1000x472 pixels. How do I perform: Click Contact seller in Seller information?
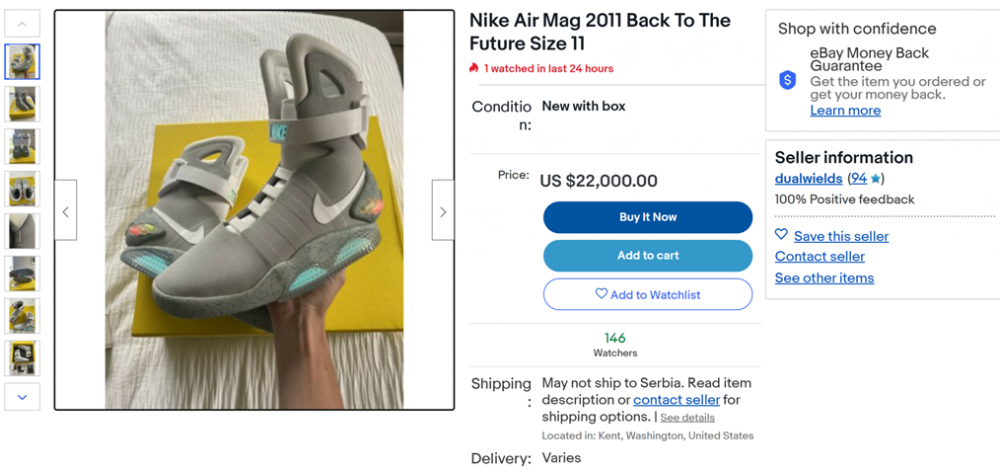[820, 256]
